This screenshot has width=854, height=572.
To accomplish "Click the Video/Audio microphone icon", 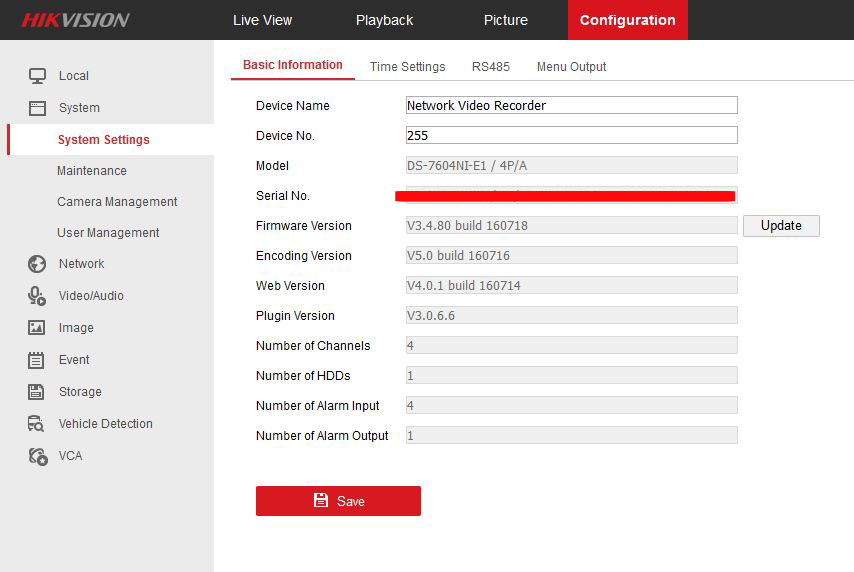I will pos(37,296).
